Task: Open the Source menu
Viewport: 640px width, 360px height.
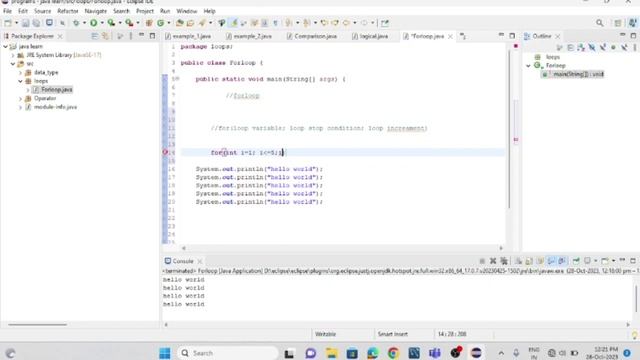Action: (42, 11)
